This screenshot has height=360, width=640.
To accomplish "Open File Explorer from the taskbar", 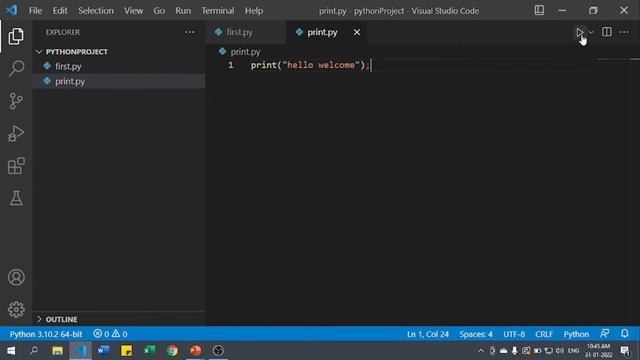I will click(57, 351).
